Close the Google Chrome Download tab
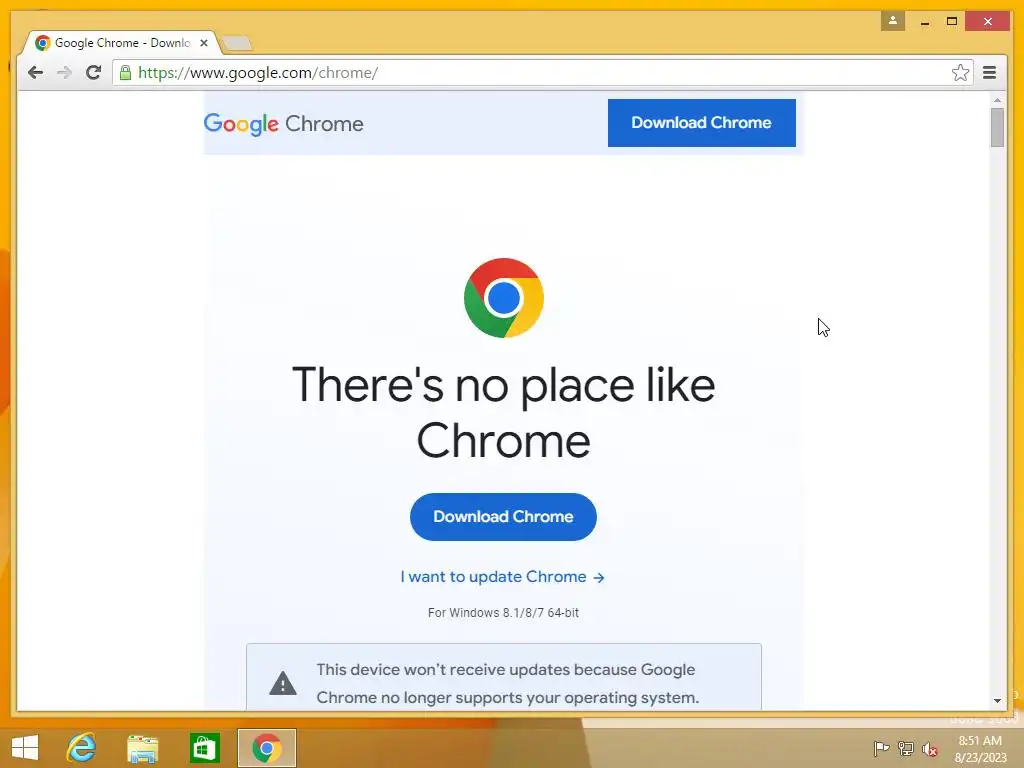Viewport: 1024px width, 768px height. click(x=204, y=43)
